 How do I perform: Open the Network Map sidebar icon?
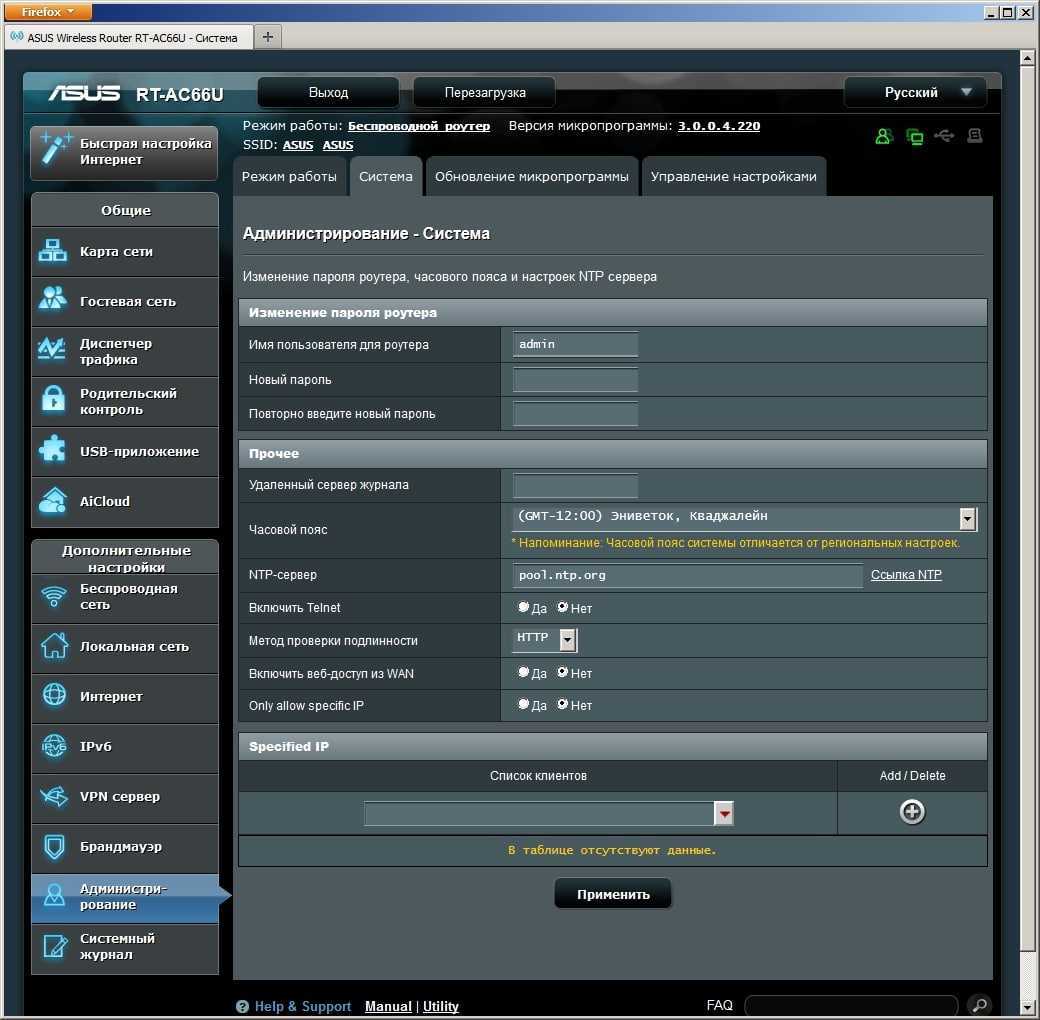[52, 252]
